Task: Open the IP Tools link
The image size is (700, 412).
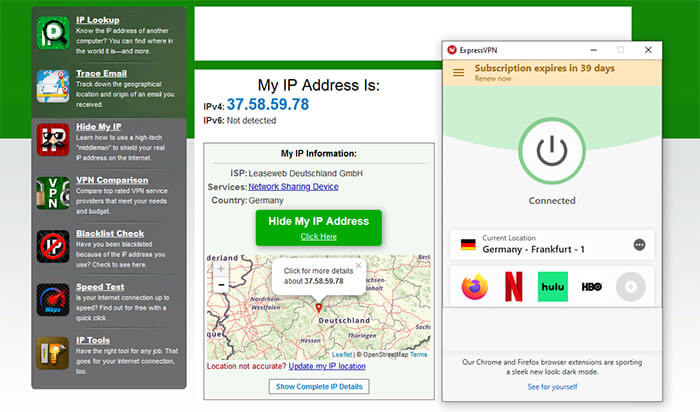Action: click(x=92, y=340)
